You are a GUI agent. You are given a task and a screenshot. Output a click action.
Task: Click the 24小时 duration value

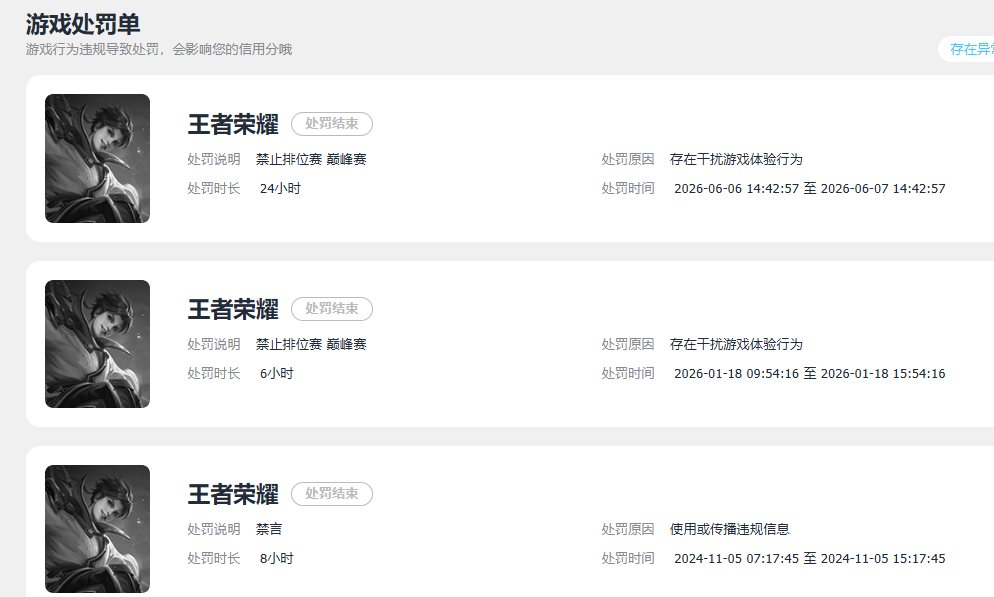280,188
